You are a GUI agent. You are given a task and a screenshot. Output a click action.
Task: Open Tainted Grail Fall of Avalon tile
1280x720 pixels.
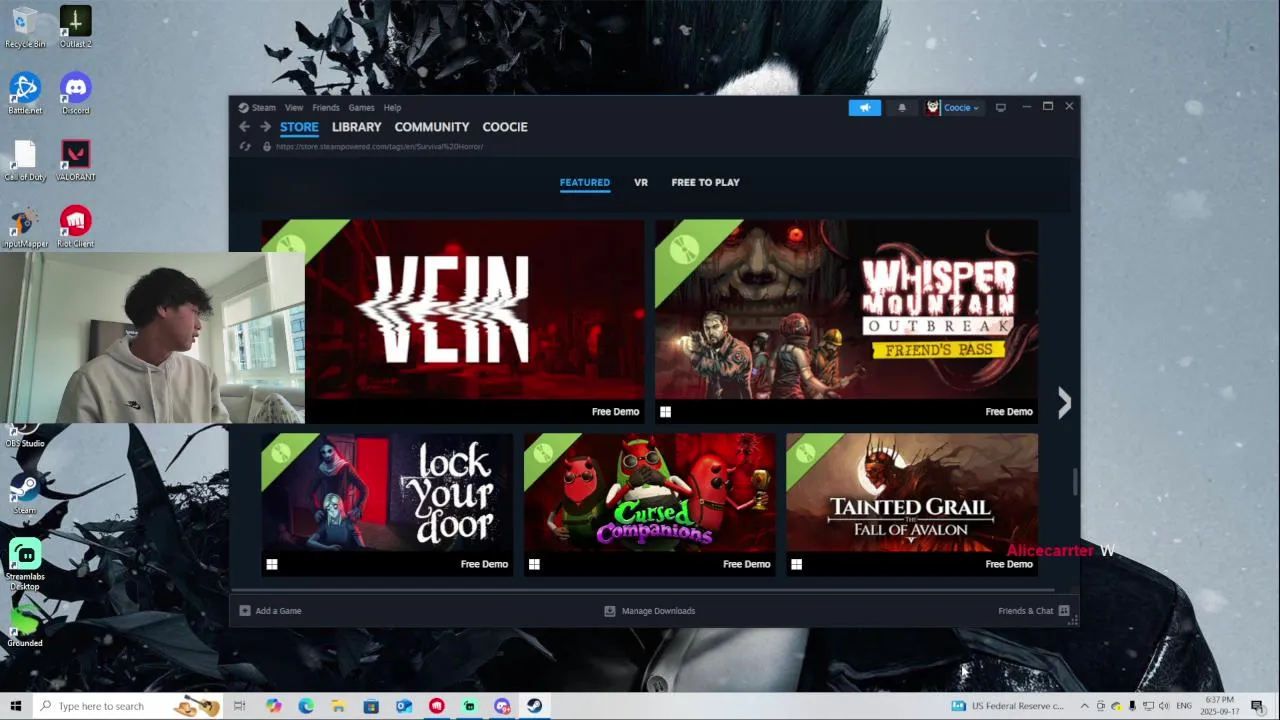pyautogui.click(x=912, y=504)
